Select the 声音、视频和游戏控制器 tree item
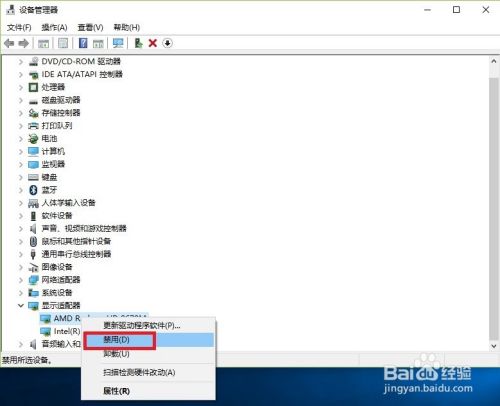The width and height of the screenshot is (500, 406). pos(84,229)
